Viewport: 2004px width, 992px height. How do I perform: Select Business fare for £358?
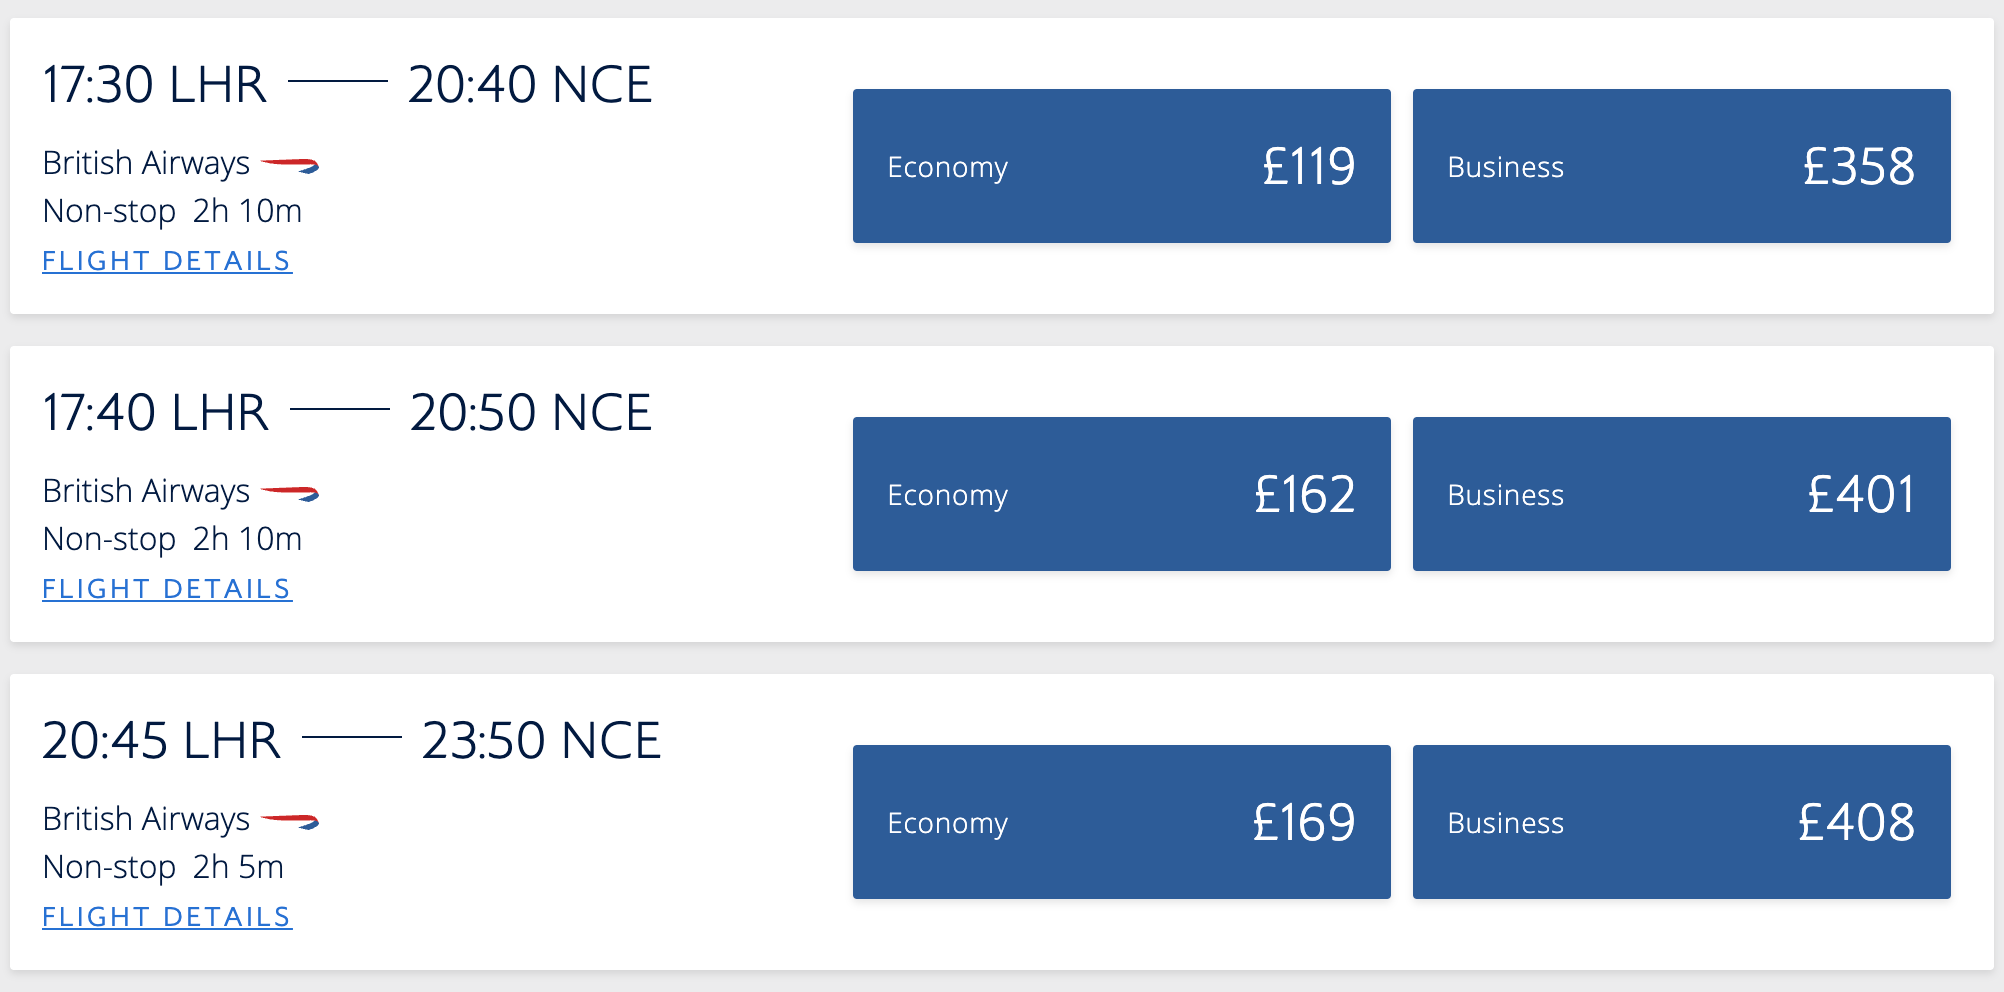pos(1681,166)
